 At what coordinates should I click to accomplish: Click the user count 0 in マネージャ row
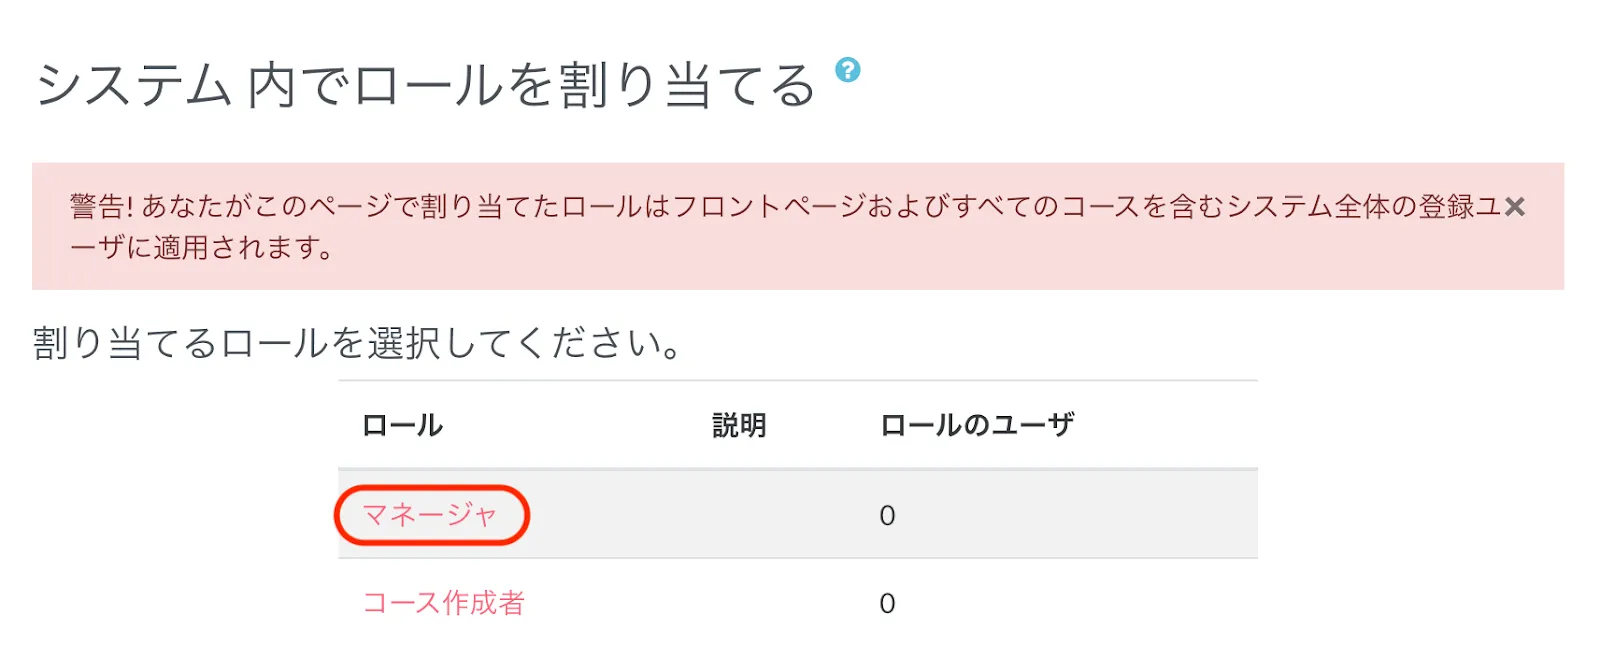coord(887,516)
